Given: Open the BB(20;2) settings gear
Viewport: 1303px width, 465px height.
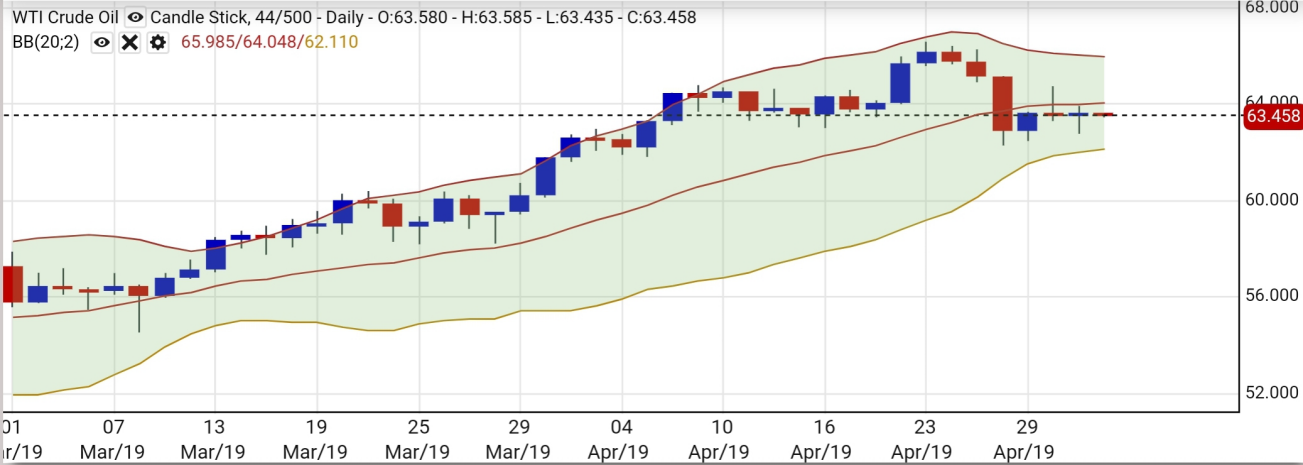Looking at the screenshot, I should [x=157, y=42].
